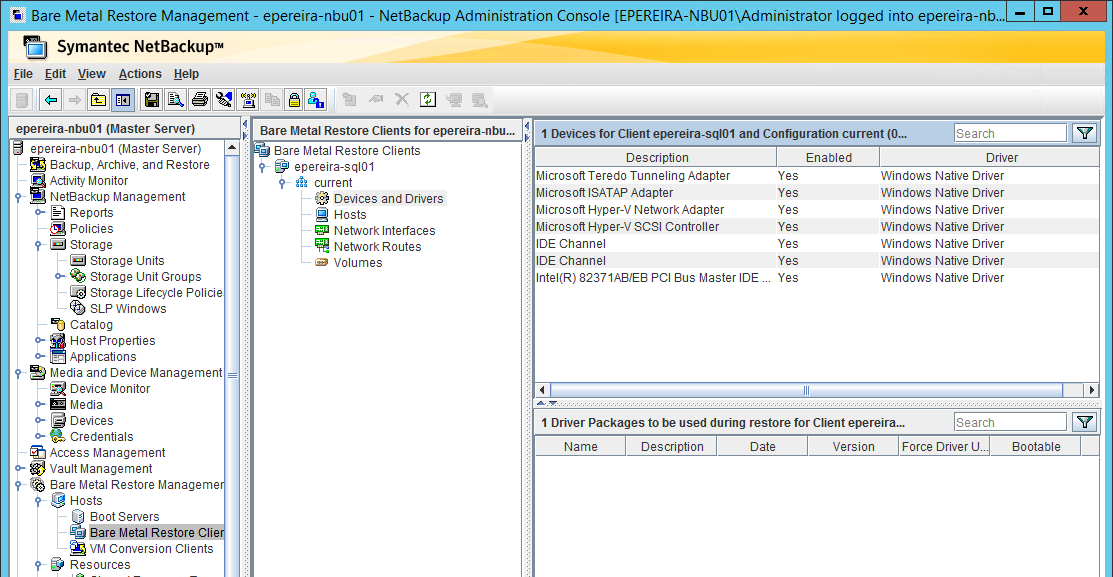Click the Print toolbar icon
The height and width of the screenshot is (577, 1113).
[x=200, y=100]
